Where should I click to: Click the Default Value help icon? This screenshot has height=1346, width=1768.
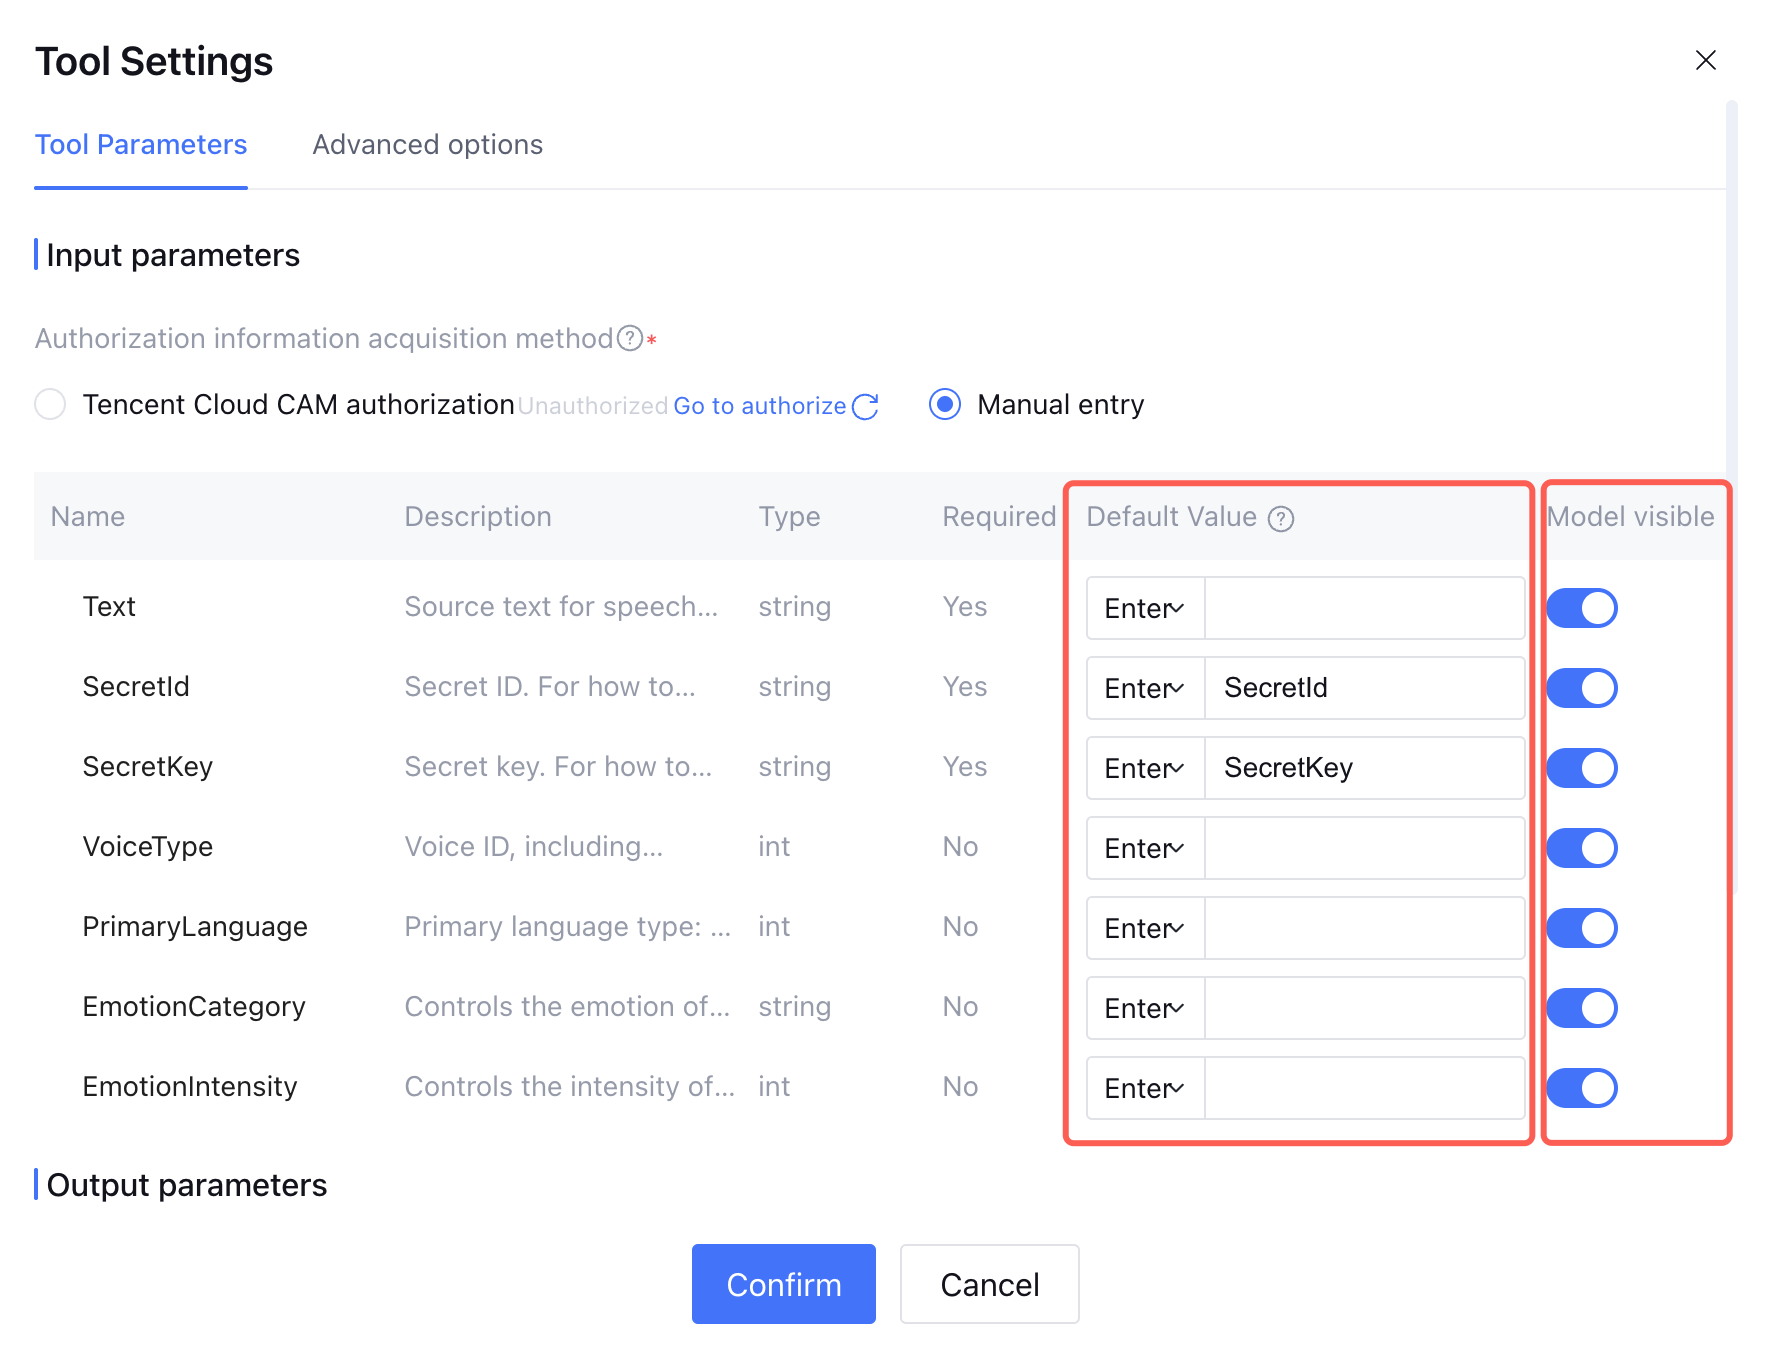point(1280,518)
